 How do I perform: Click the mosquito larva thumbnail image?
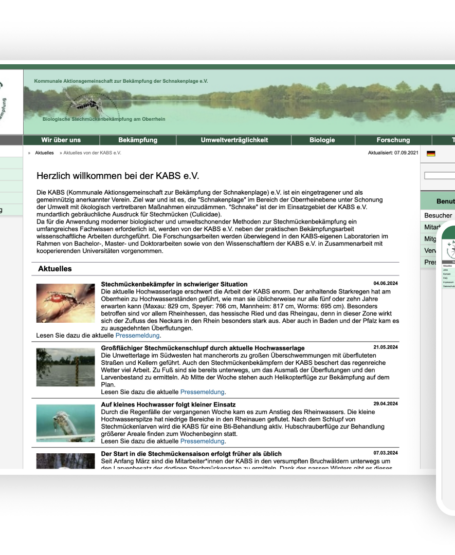(66, 423)
